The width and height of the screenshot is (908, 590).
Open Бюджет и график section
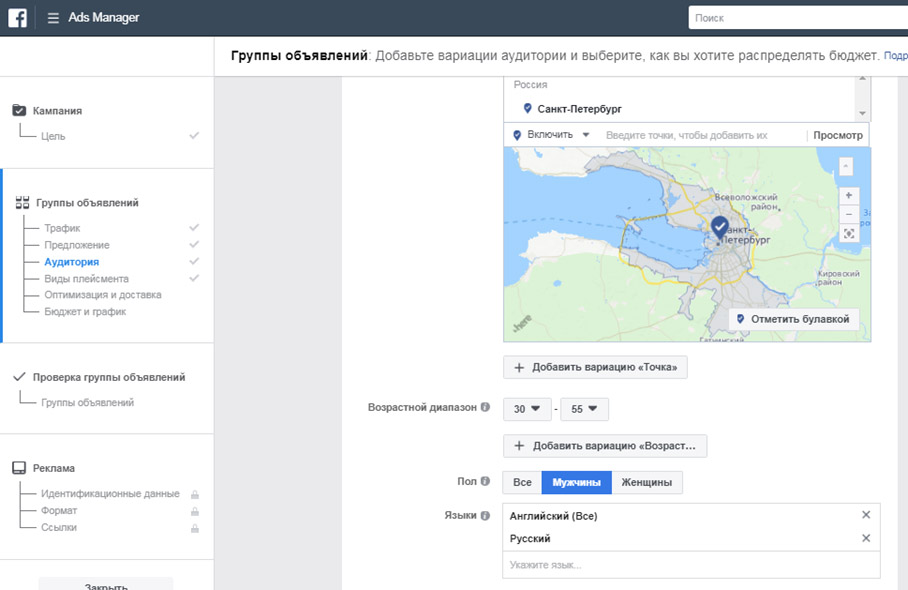tap(85, 312)
